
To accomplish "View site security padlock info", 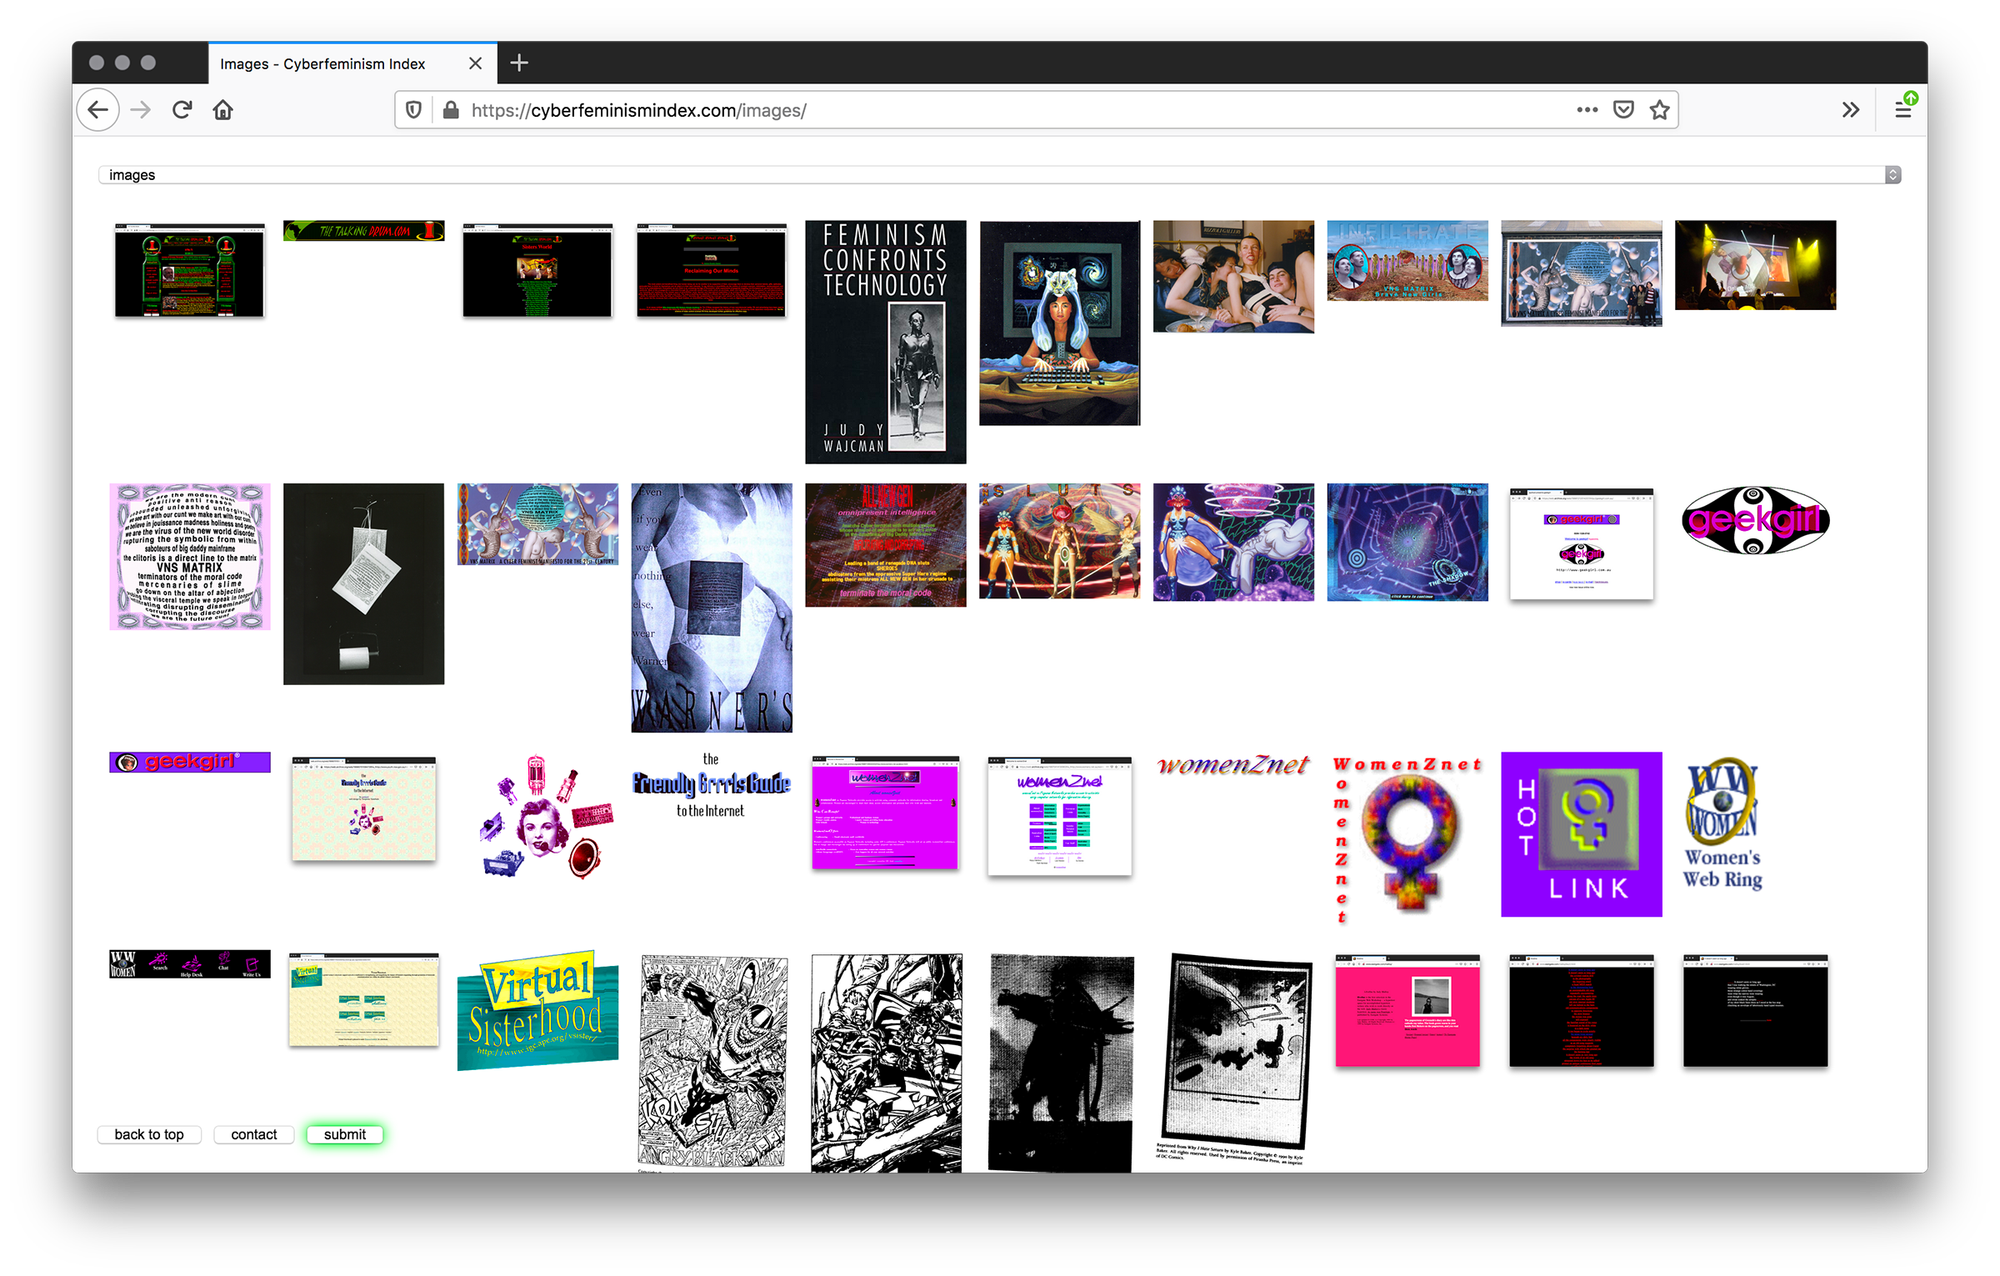I will (451, 110).
